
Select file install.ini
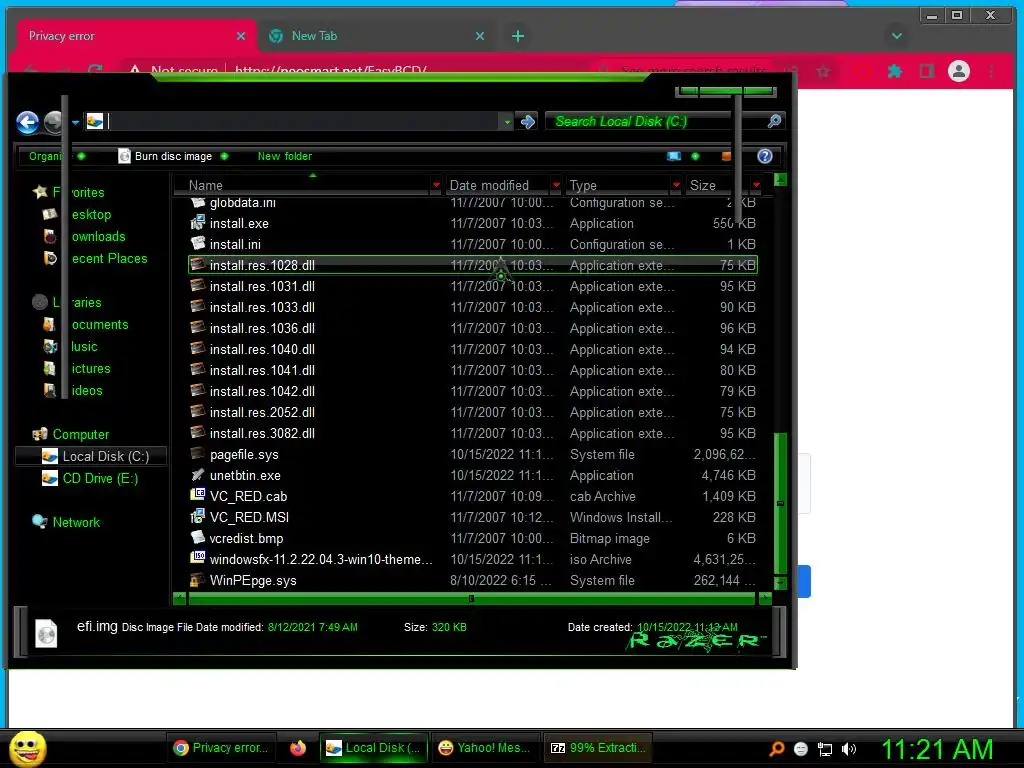pyautogui.click(x=472, y=244)
